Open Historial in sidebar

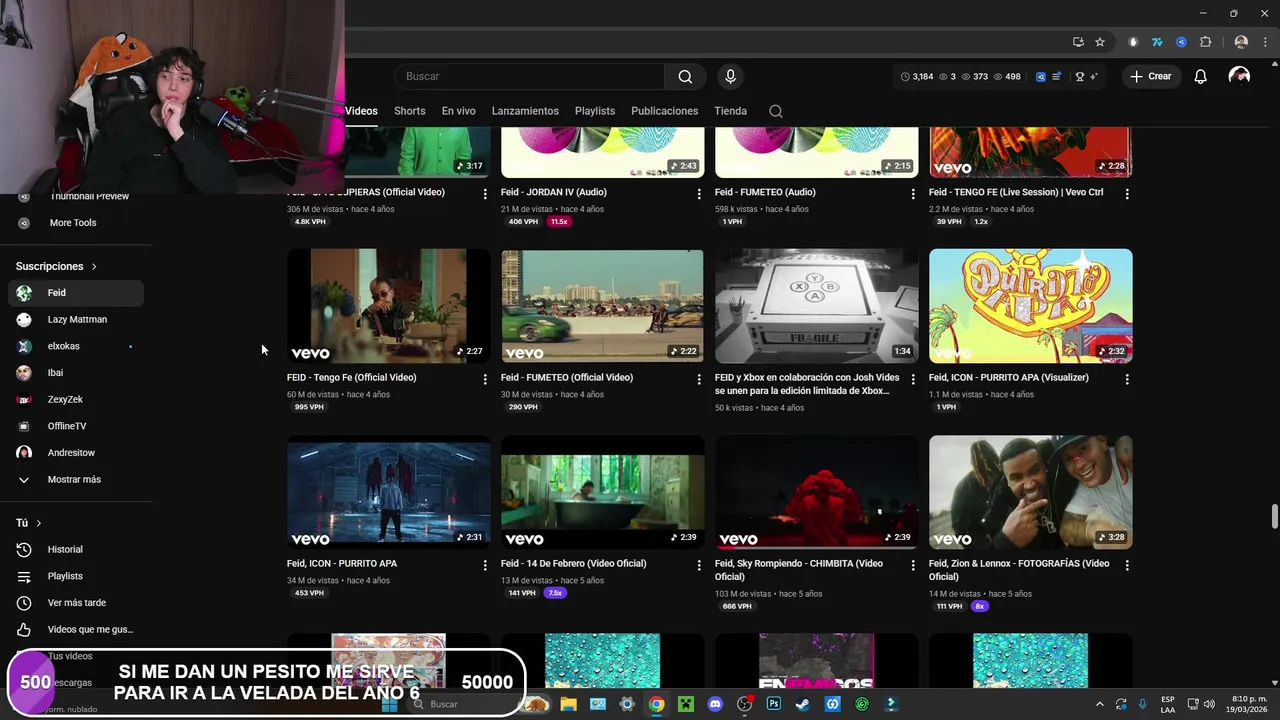tap(76, 549)
